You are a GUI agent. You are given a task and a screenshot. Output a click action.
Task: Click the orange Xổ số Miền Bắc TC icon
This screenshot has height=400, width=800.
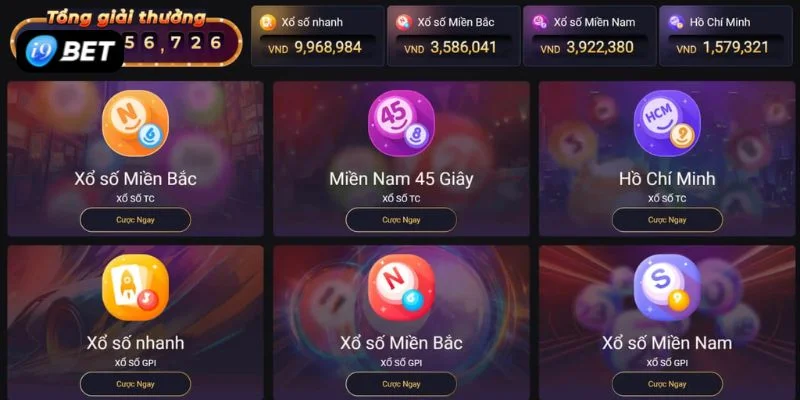point(135,123)
